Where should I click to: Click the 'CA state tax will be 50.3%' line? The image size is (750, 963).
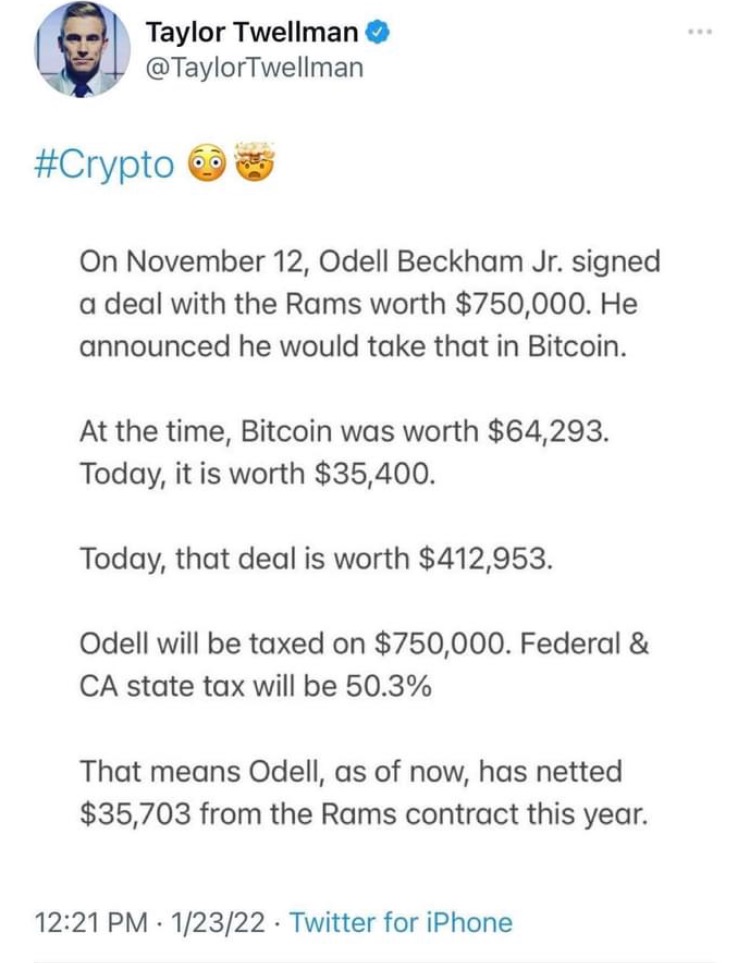point(255,686)
